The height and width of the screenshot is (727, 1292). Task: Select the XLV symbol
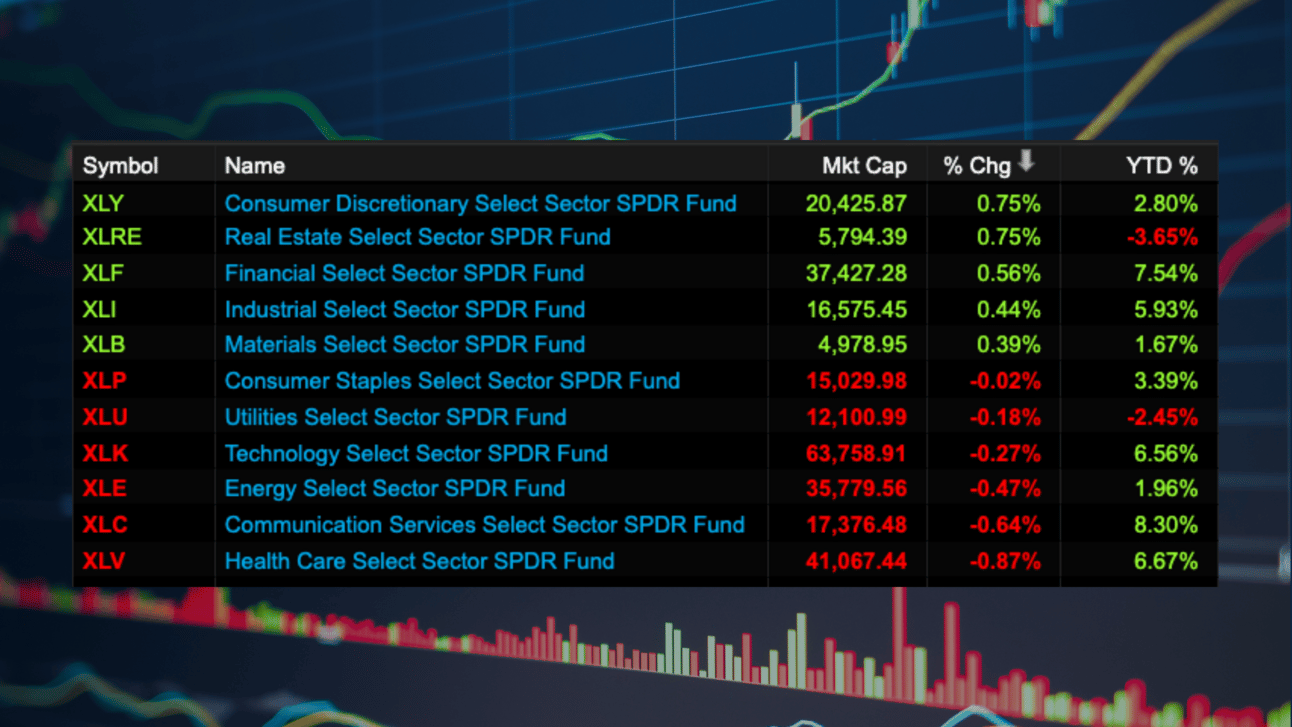click(104, 561)
